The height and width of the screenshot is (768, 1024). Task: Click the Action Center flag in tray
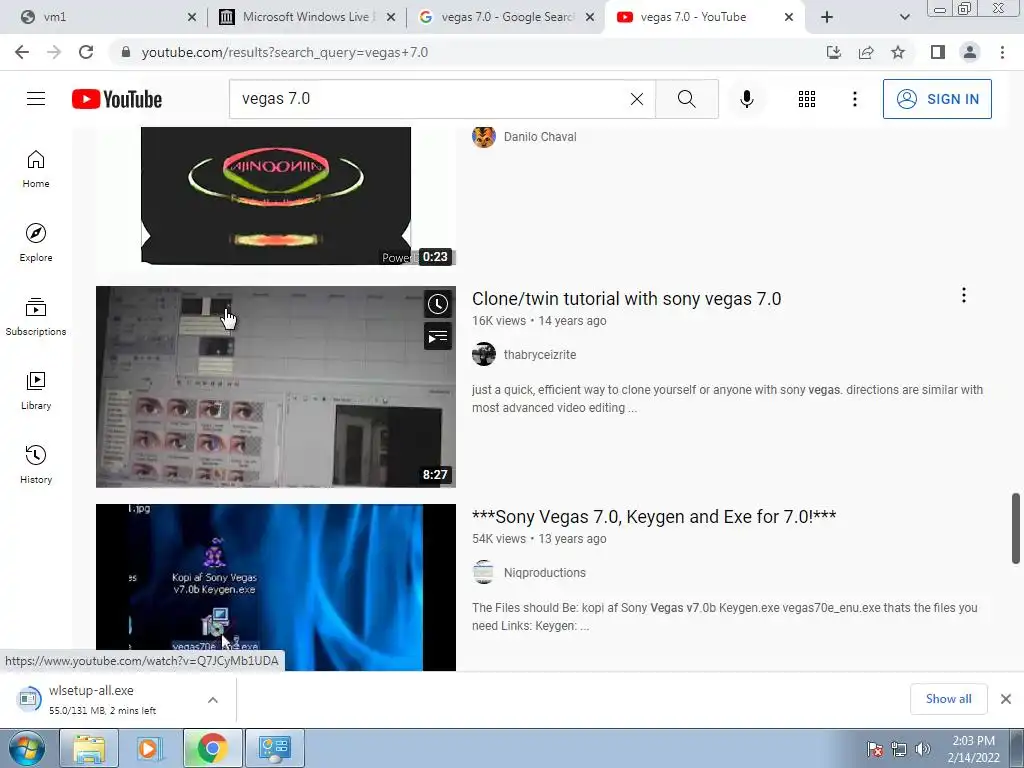875,749
